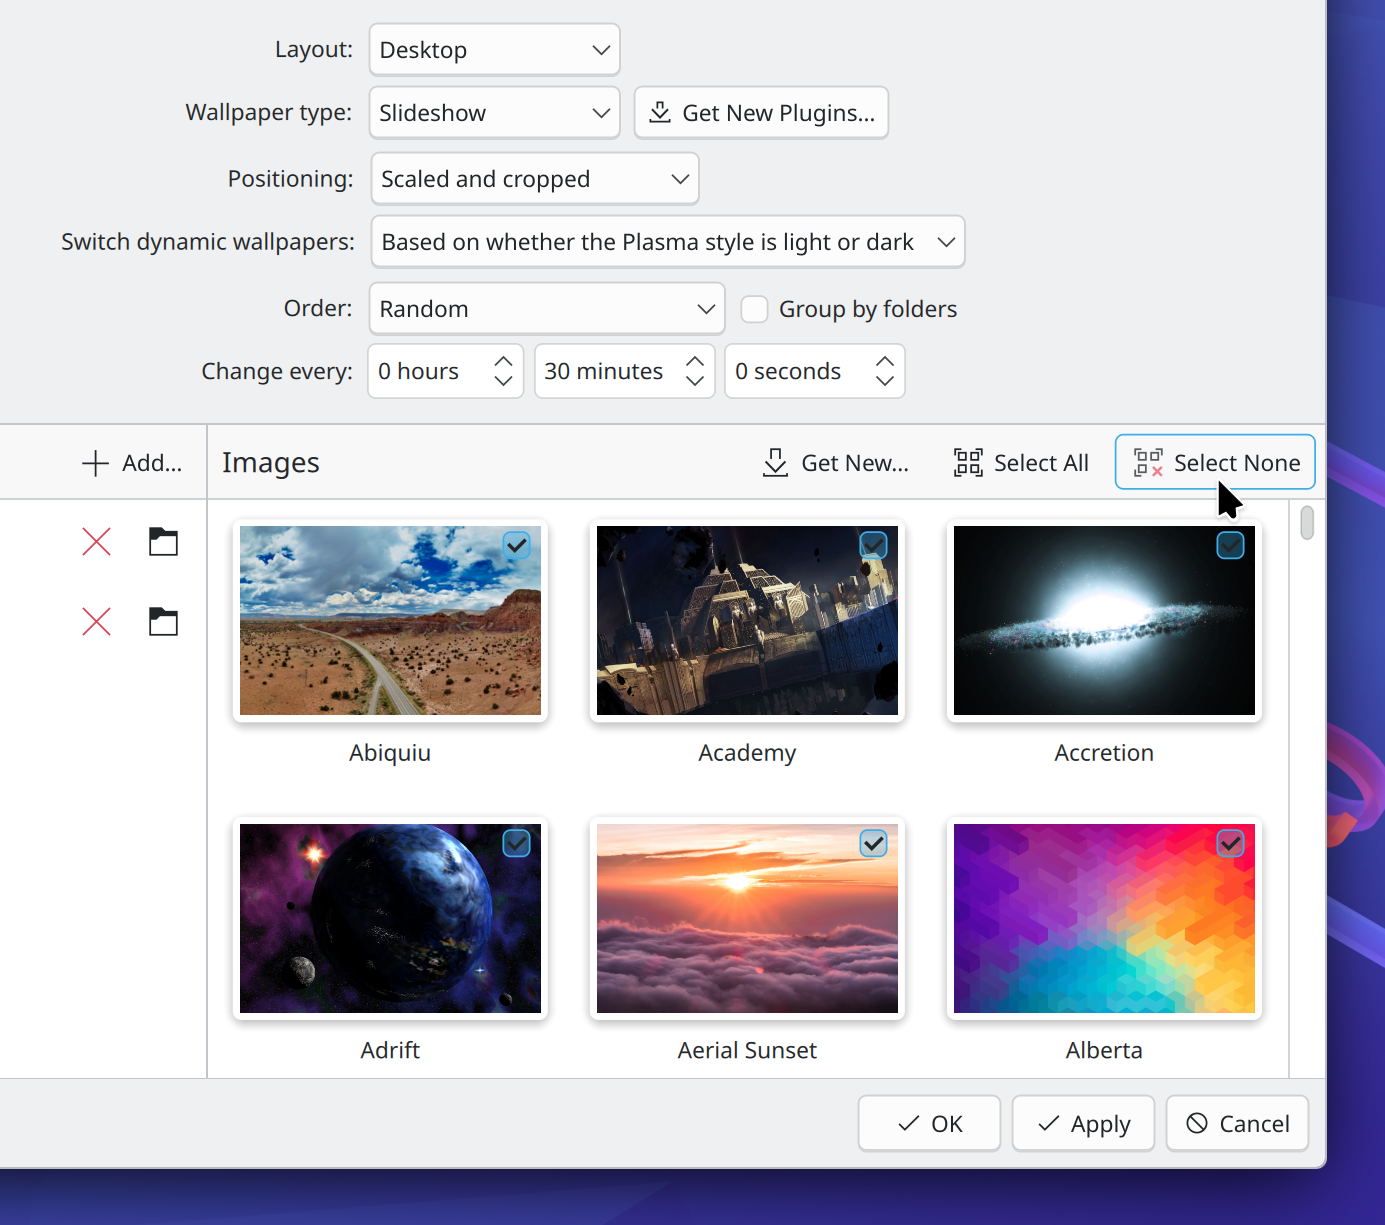Open the second folder icon in sidebar
This screenshot has width=1385, height=1225.
(163, 622)
